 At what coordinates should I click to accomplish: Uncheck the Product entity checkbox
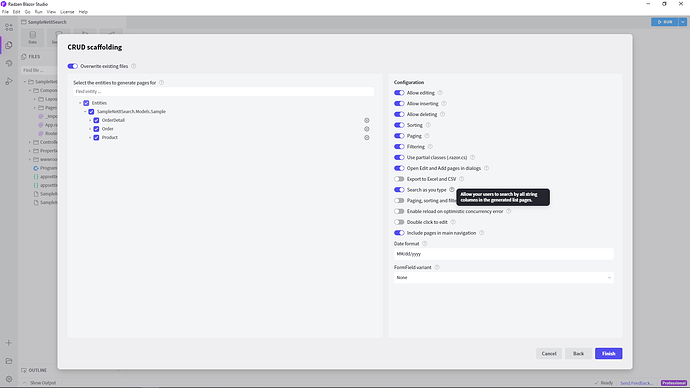(96, 138)
